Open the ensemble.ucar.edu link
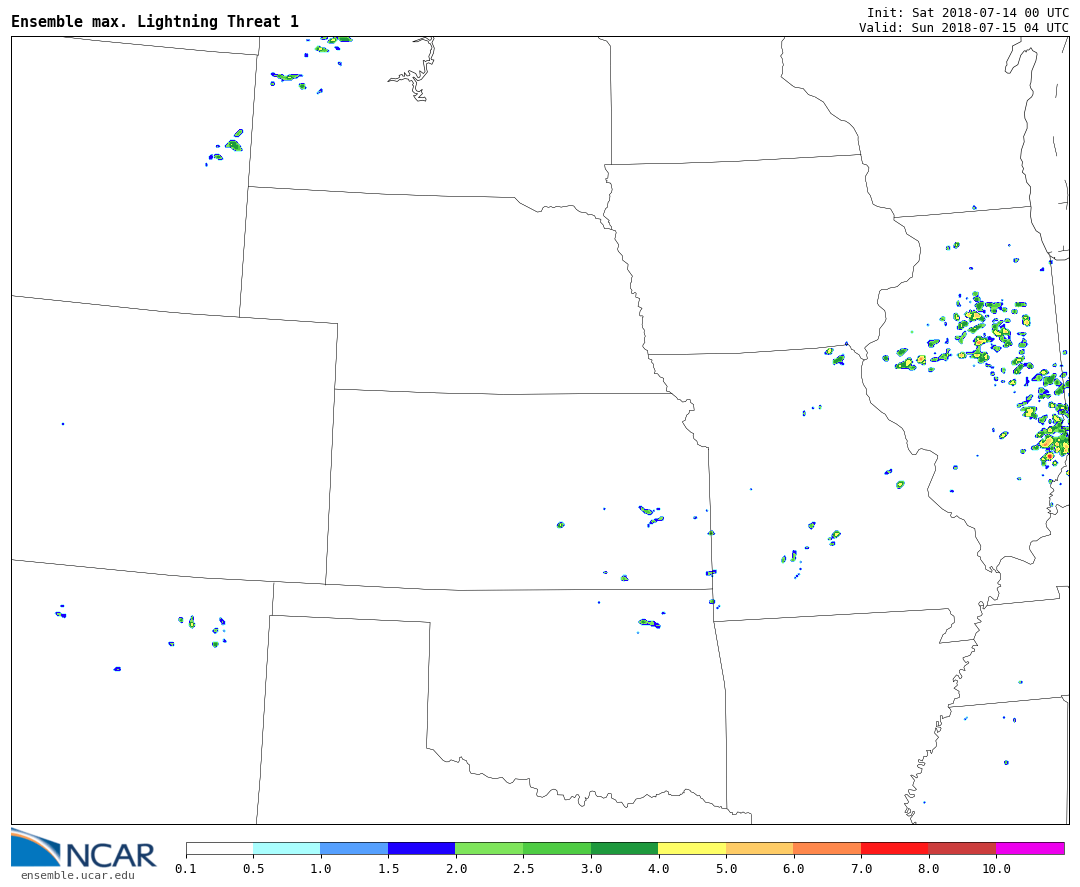 pos(77,876)
